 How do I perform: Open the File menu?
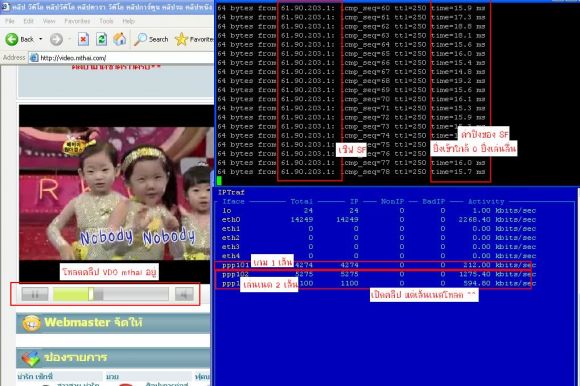pos(10,21)
